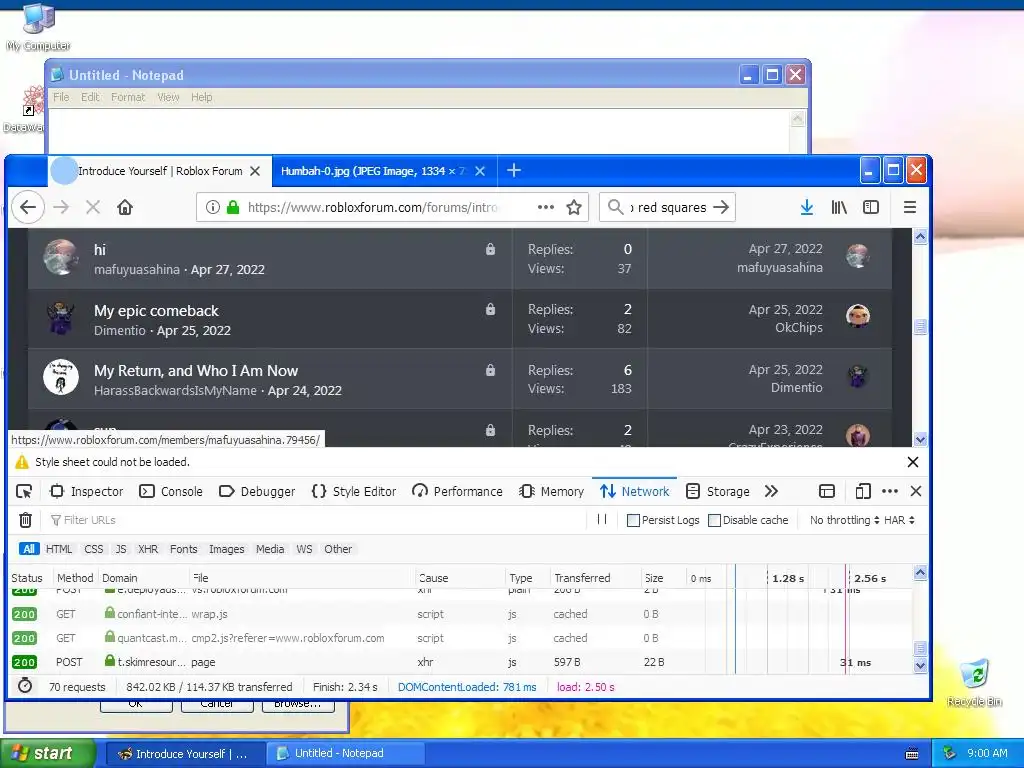
Task: Filter network requests by JS
Action: (x=121, y=549)
